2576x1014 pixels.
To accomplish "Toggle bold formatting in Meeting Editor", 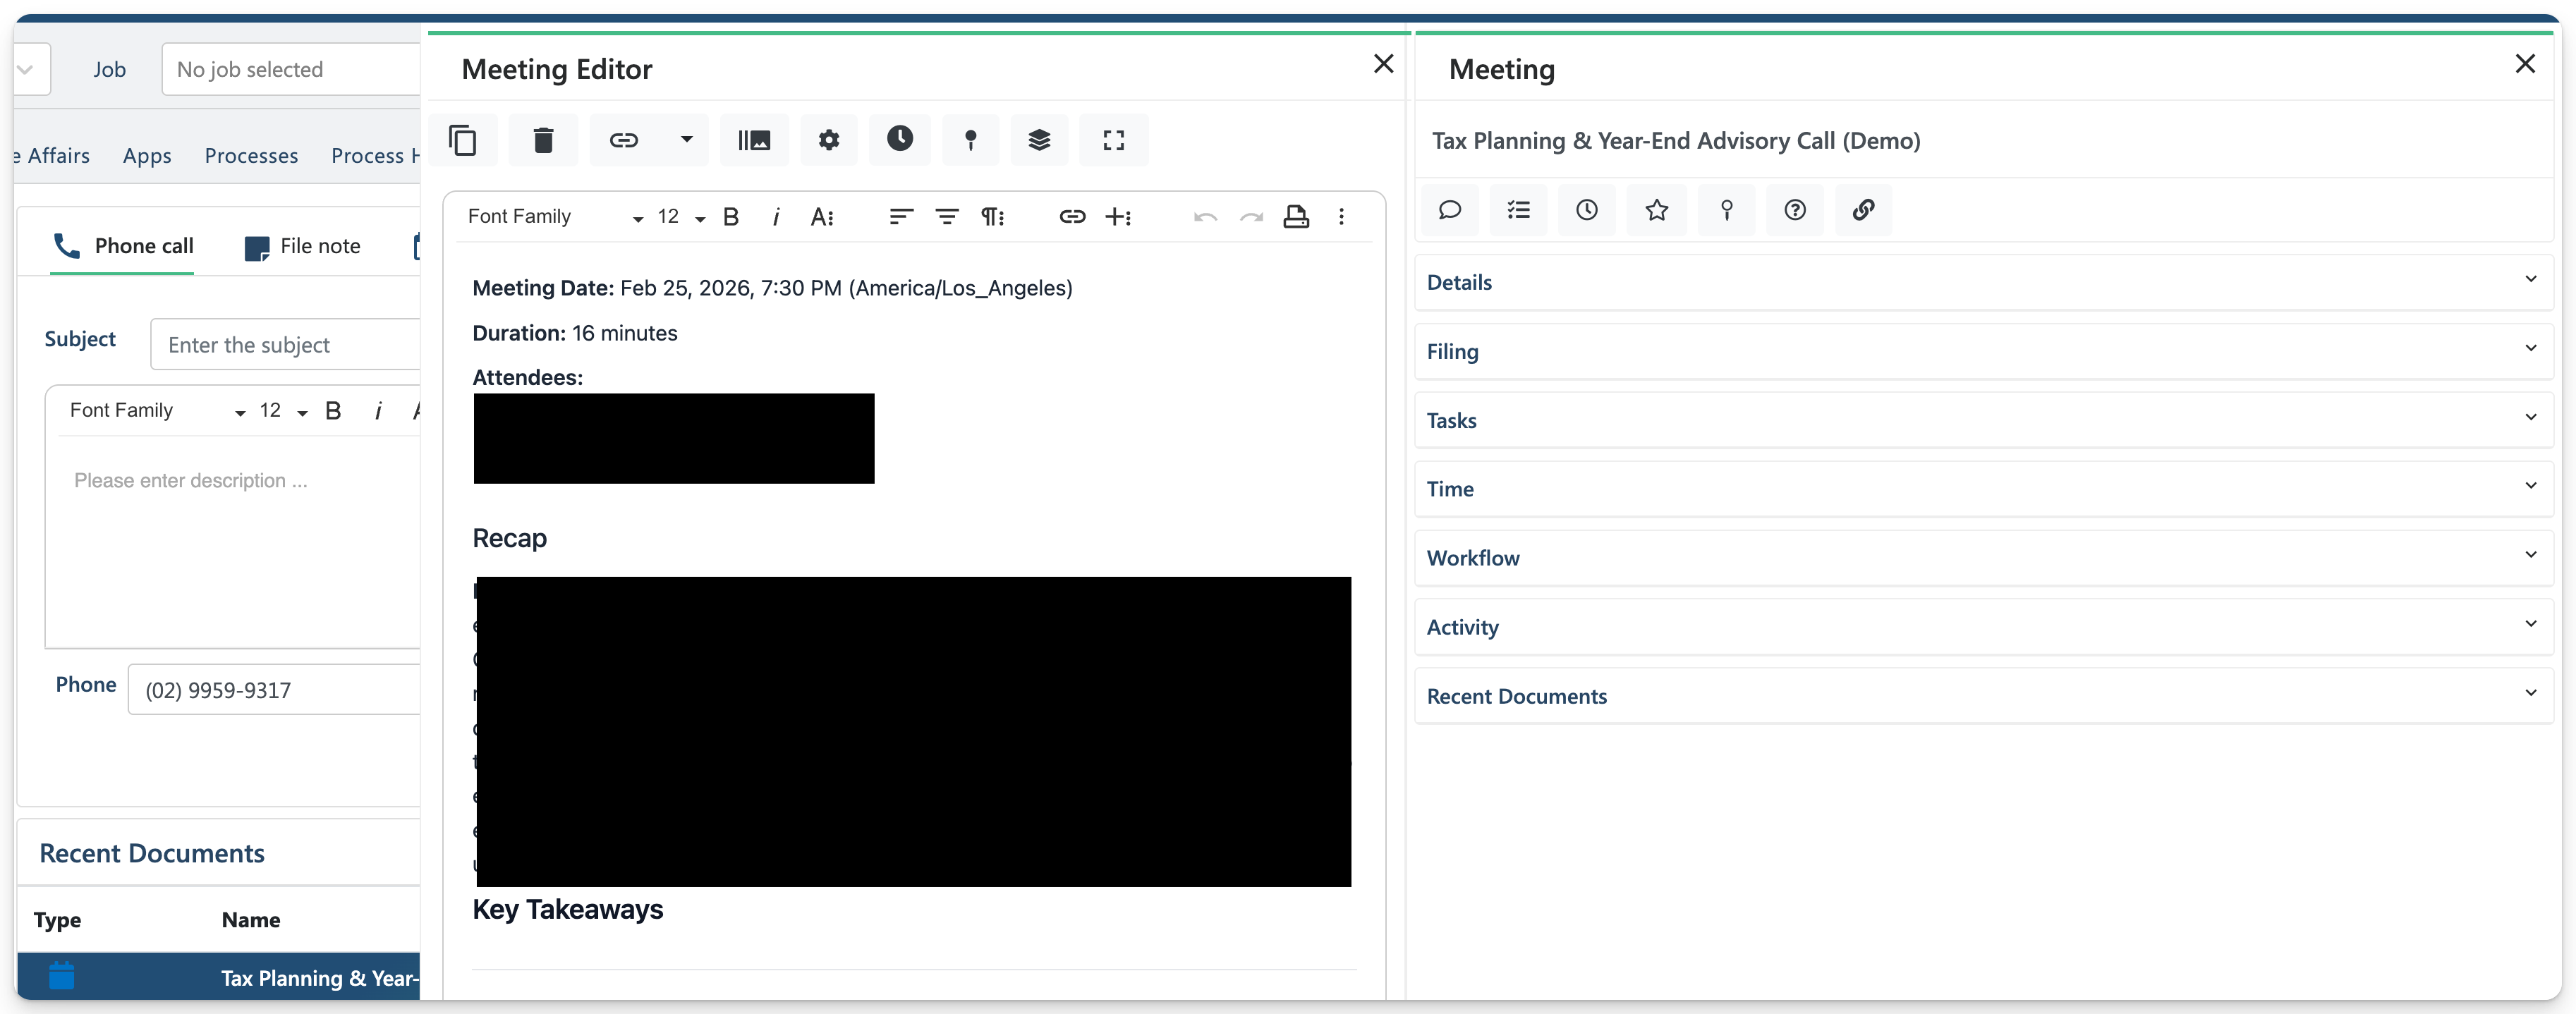I will [731, 217].
